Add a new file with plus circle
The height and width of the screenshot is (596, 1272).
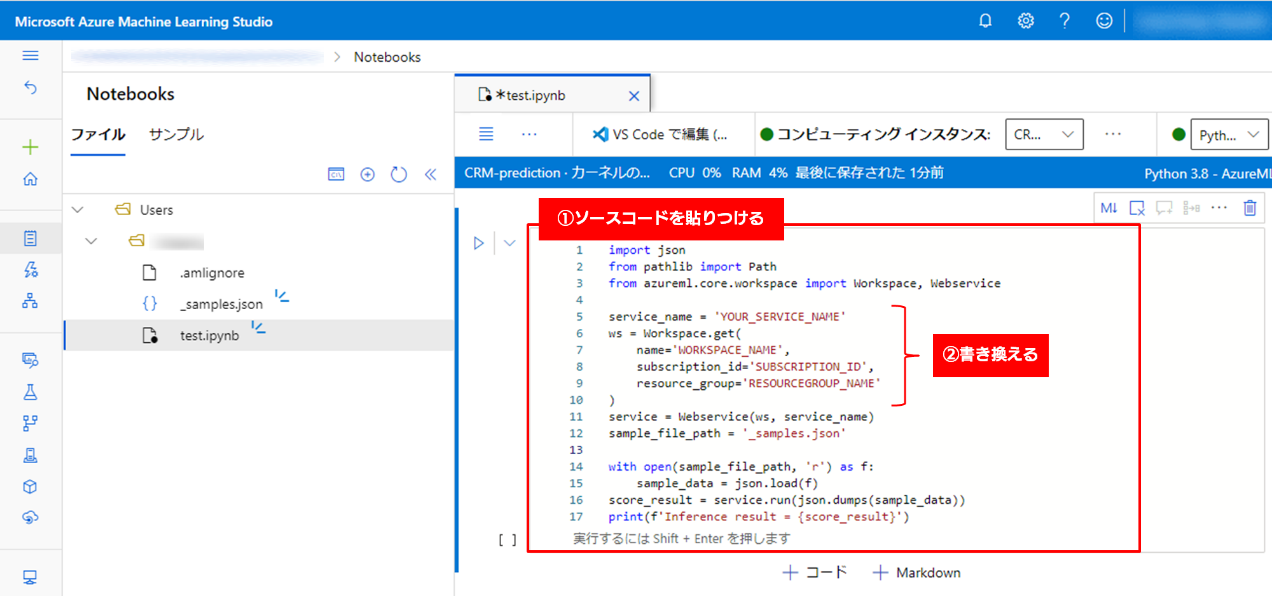tap(367, 174)
